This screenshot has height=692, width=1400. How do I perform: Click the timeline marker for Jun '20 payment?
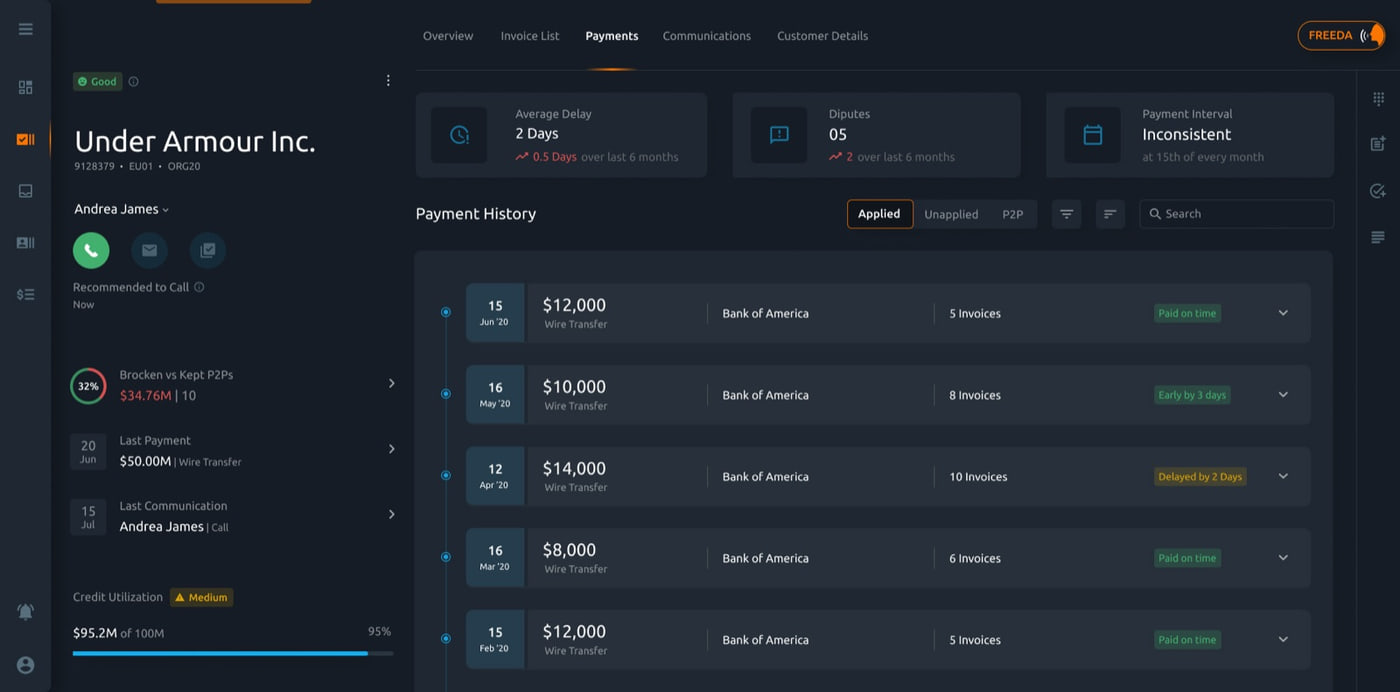tap(446, 312)
